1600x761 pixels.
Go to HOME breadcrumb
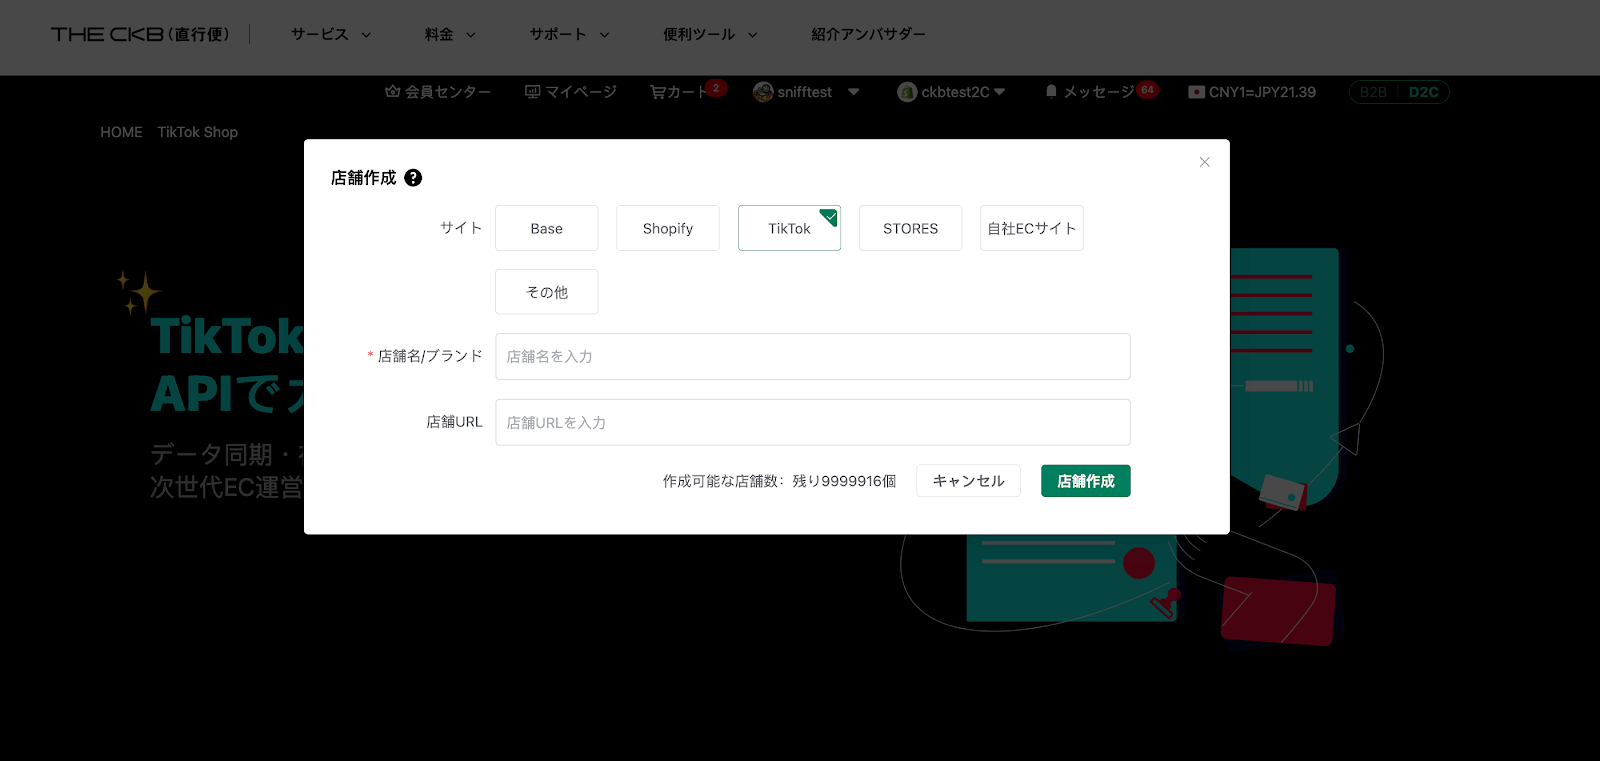121,132
